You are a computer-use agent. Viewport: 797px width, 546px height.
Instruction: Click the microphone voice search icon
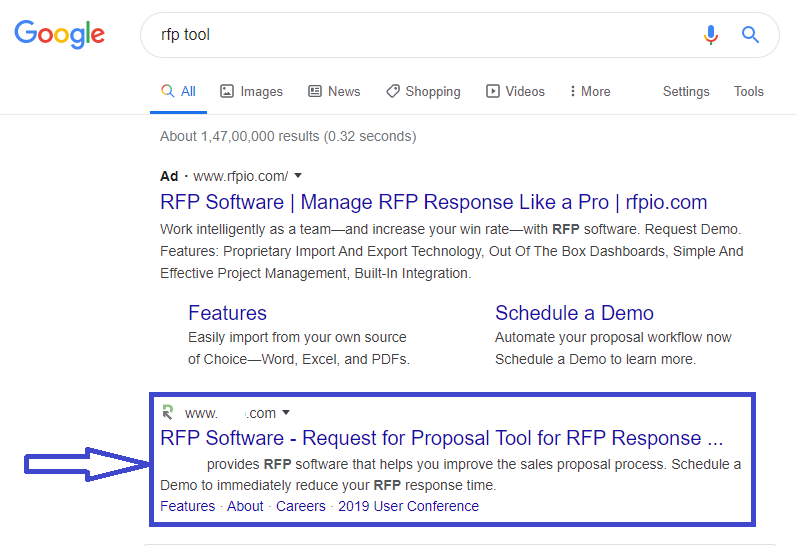(711, 35)
